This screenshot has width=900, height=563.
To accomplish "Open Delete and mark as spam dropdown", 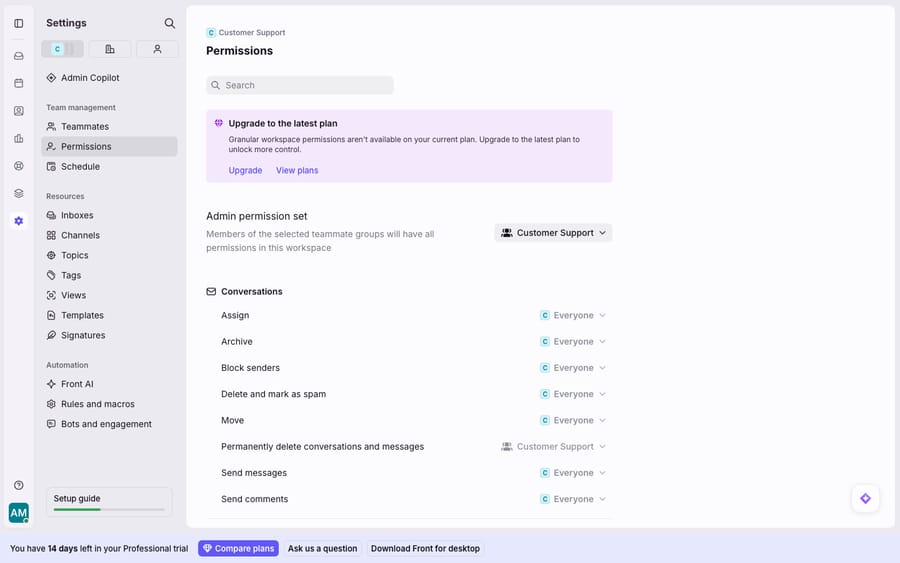I will (x=573, y=394).
